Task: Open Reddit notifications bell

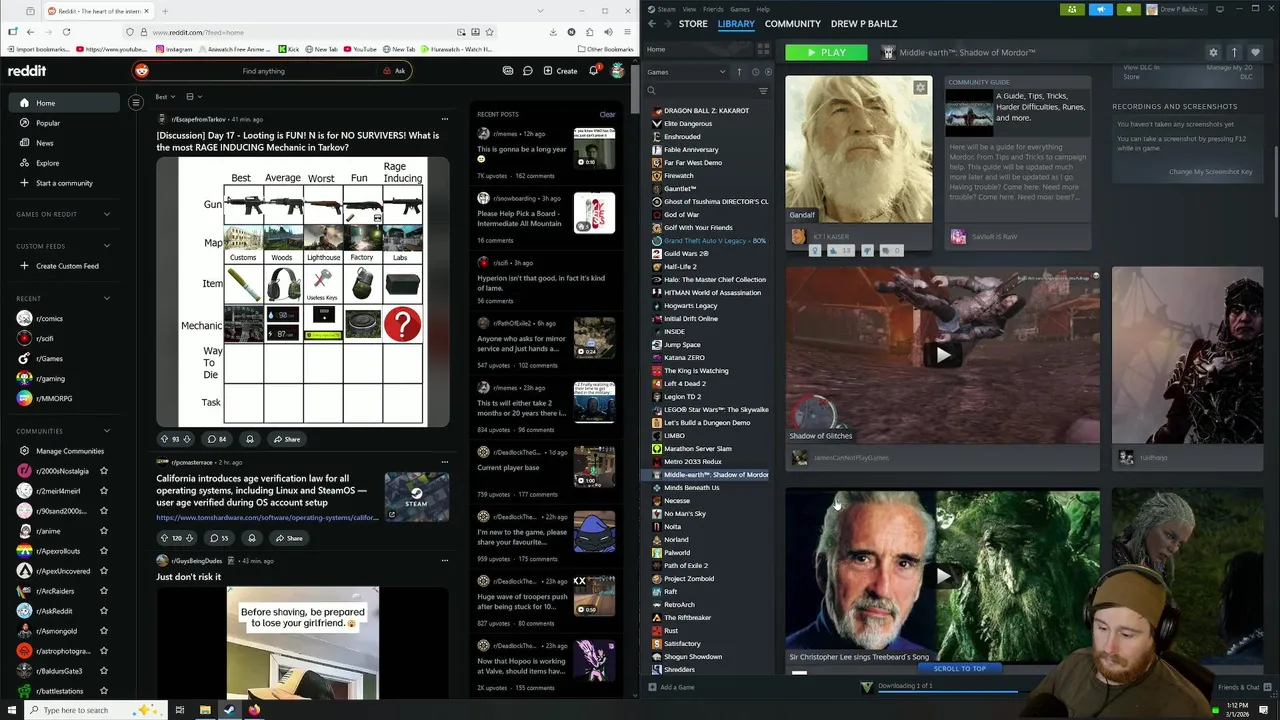Action: coord(593,71)
